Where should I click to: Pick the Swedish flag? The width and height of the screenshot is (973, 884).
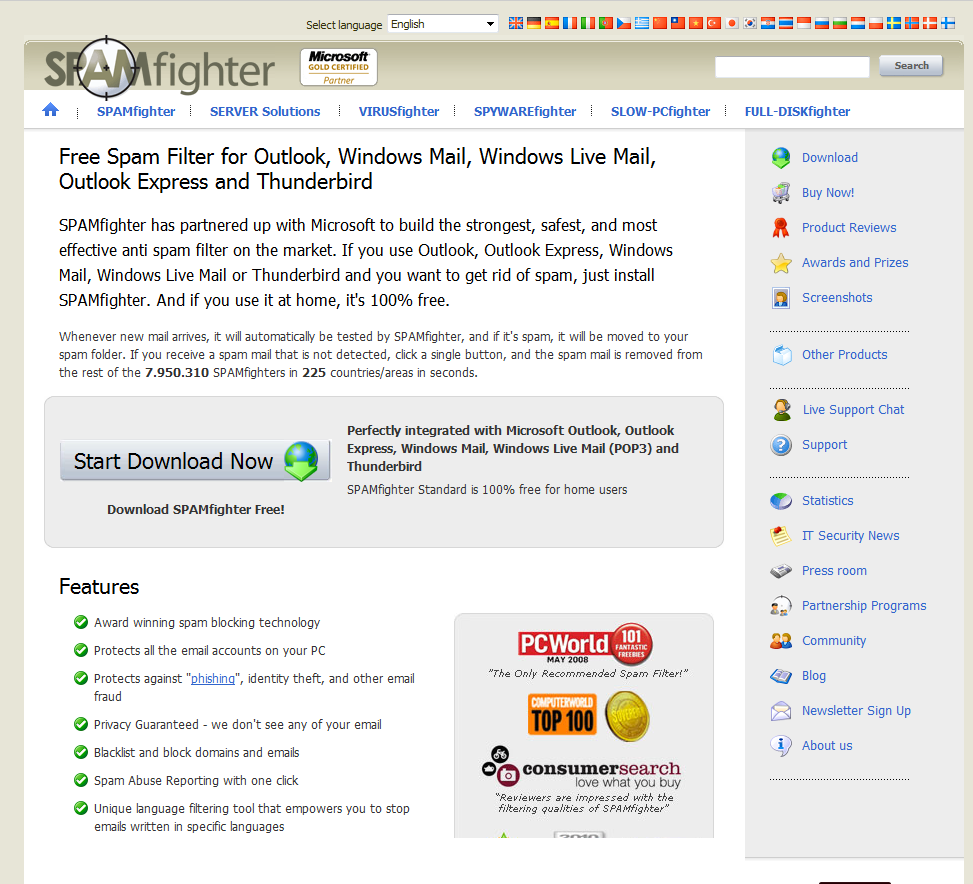[894, 24]
